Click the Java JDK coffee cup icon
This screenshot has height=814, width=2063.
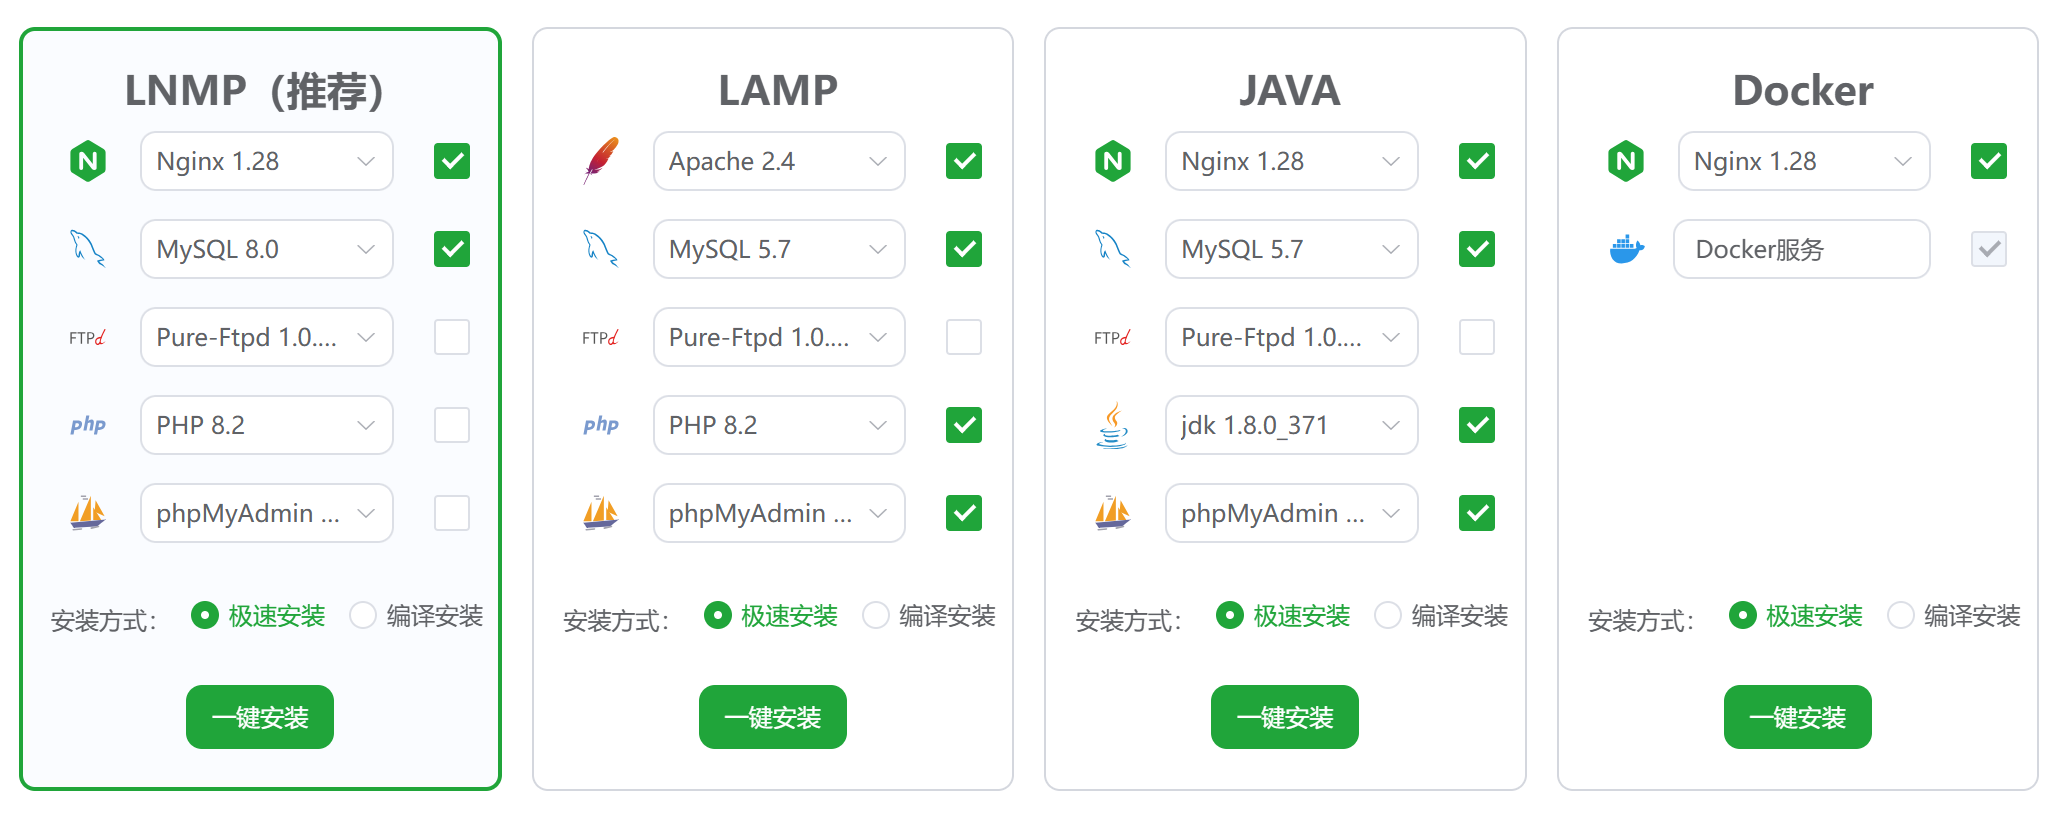point(1112,425)
